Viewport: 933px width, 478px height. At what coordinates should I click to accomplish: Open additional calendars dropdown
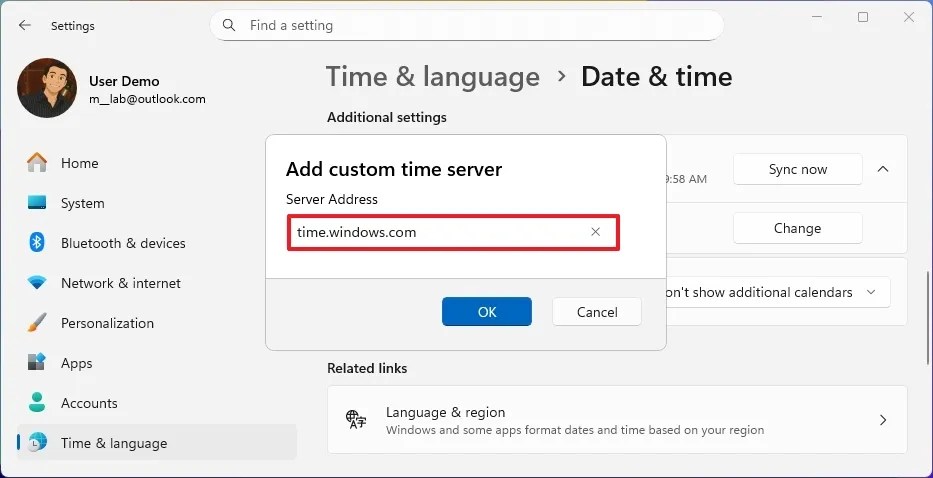777,292
